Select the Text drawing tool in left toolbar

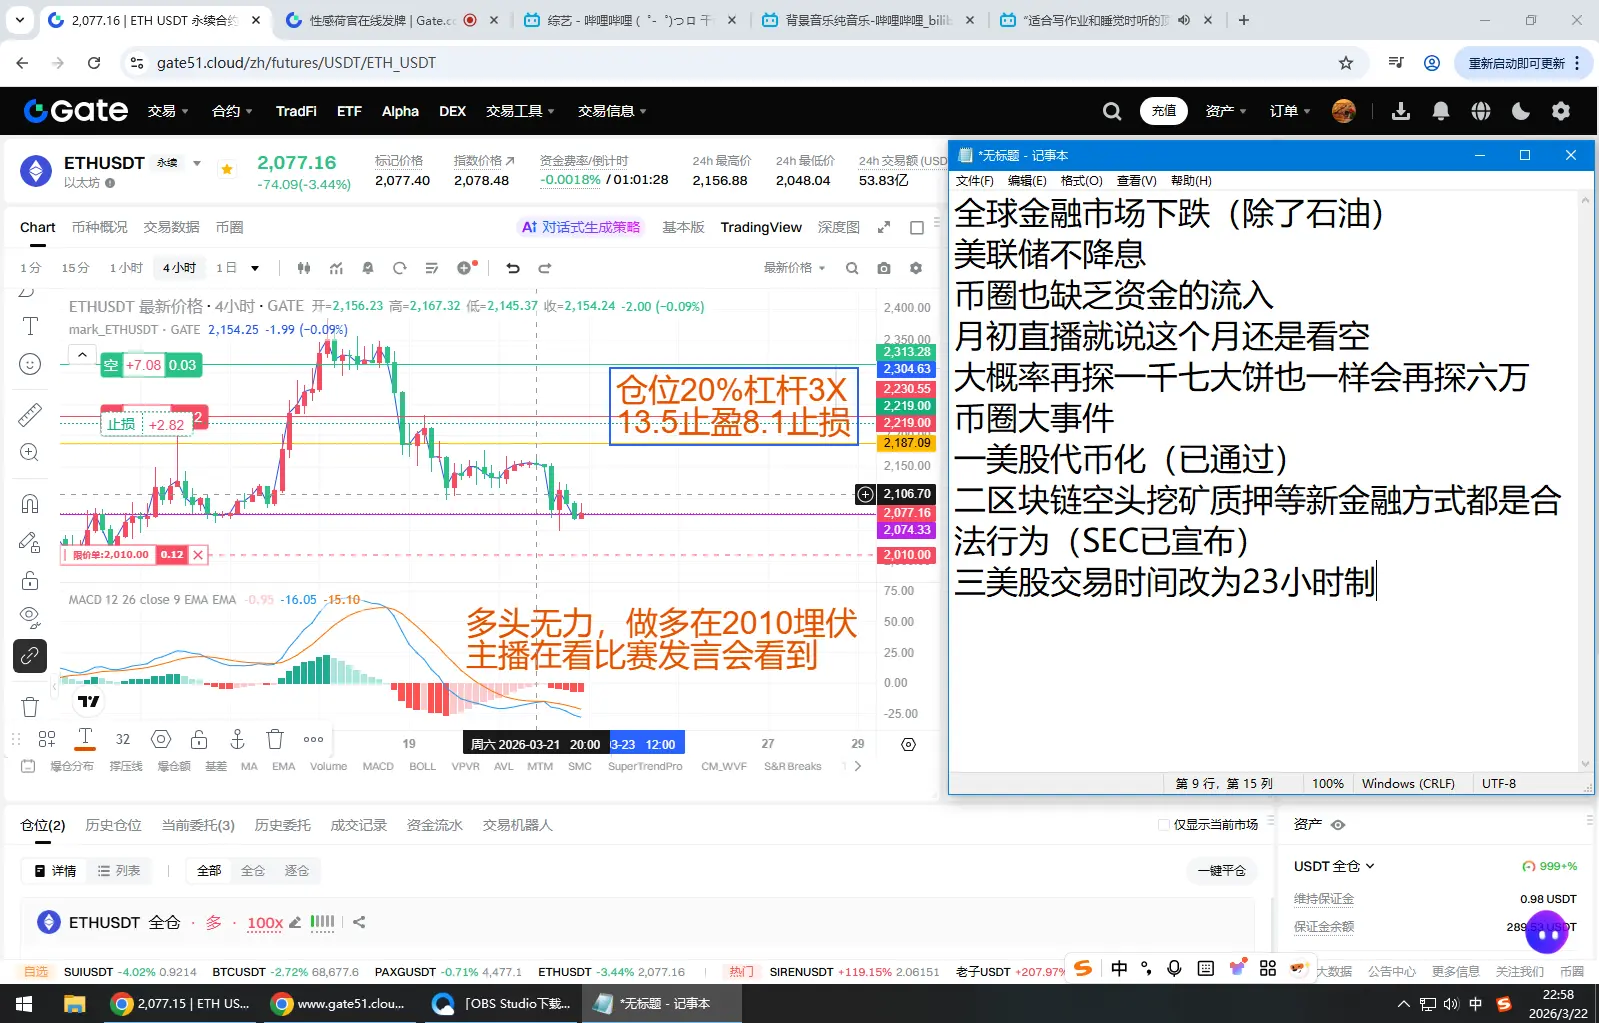coord(30,326)
